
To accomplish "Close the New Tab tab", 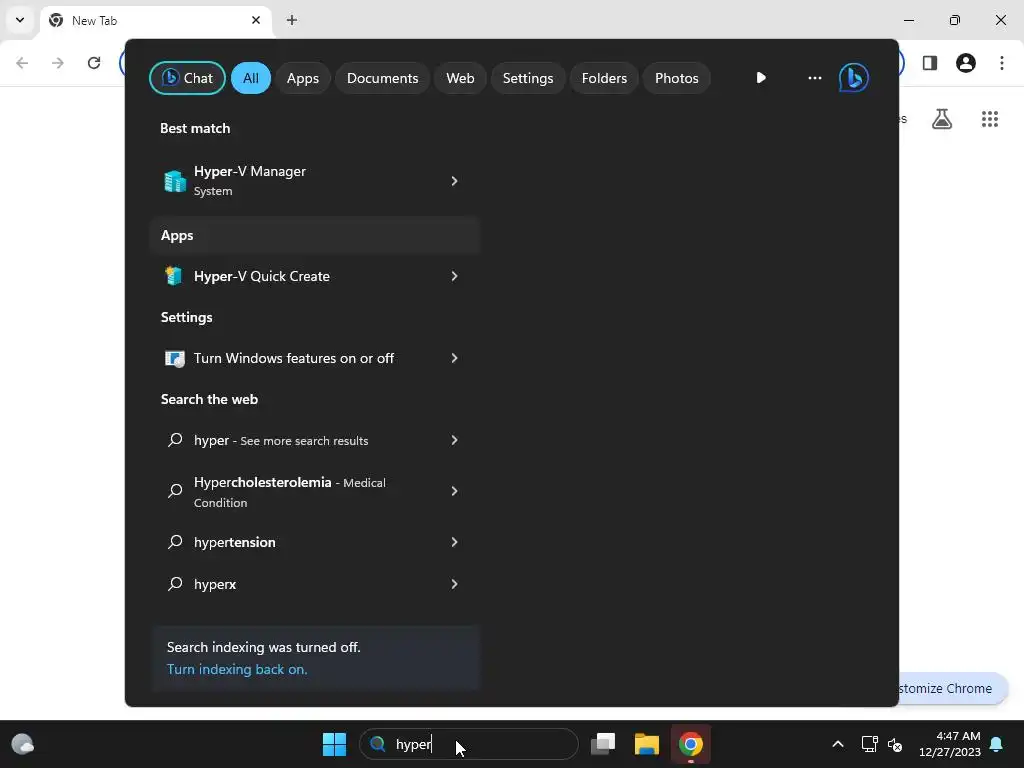I will (x=256, y=20).
